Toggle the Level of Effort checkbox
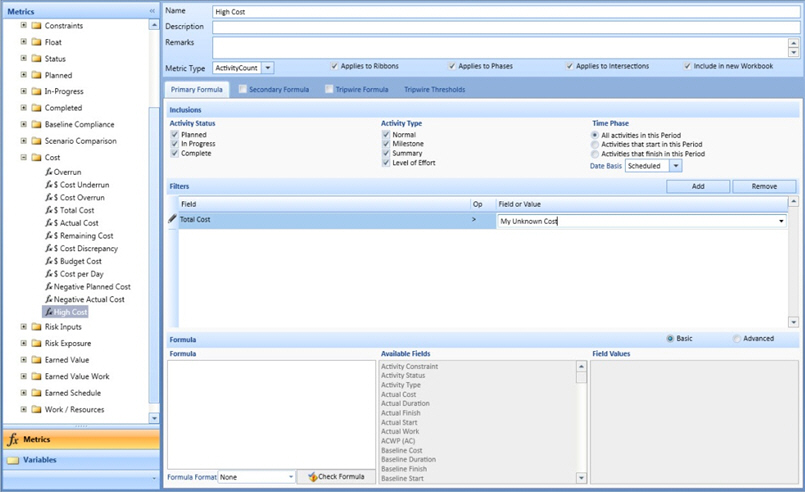Image resolution: width=805 pixels, height=492 pixels. point(386,162)
